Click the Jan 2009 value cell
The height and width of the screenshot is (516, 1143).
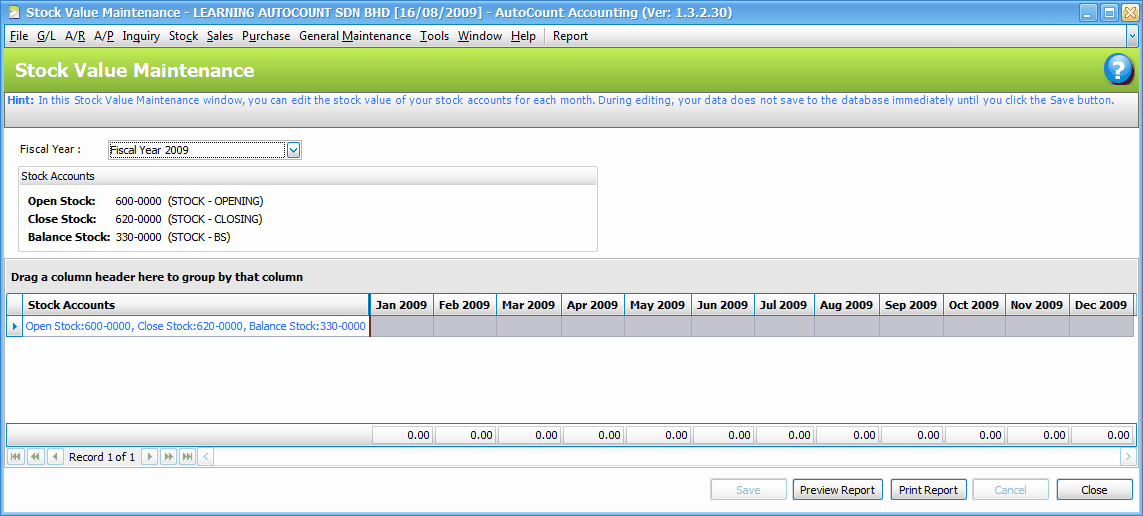[x=401, y=326]
